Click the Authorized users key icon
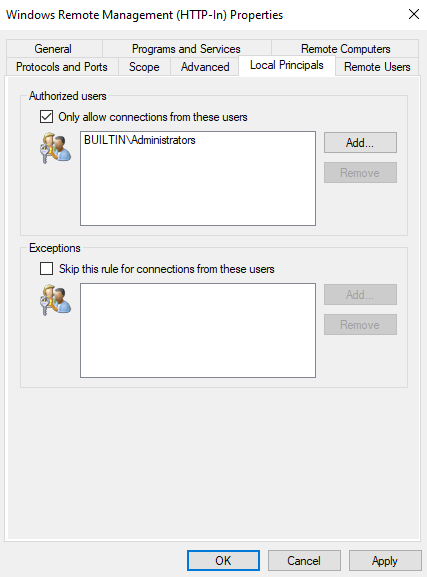The width and height of the screenshot is (427, 577). [x=55, y=148]
